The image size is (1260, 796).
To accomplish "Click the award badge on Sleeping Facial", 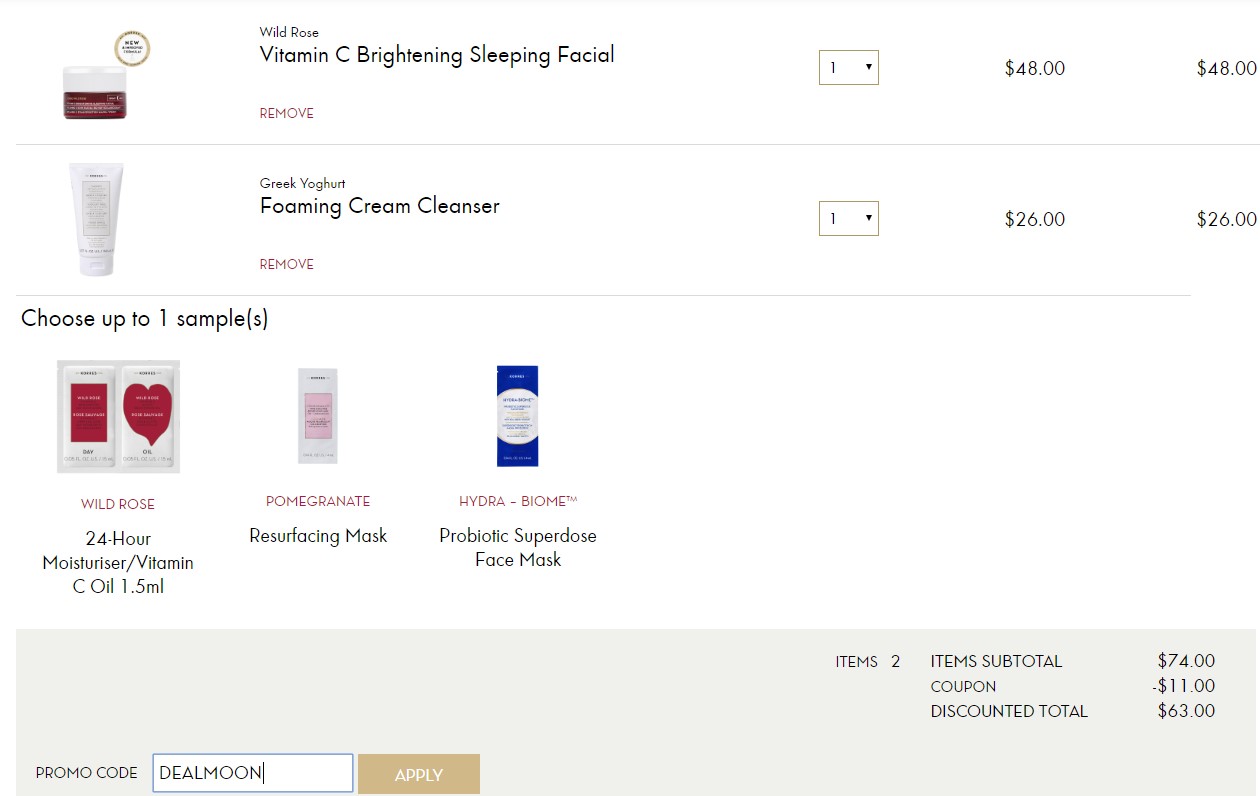I will 132,49.
